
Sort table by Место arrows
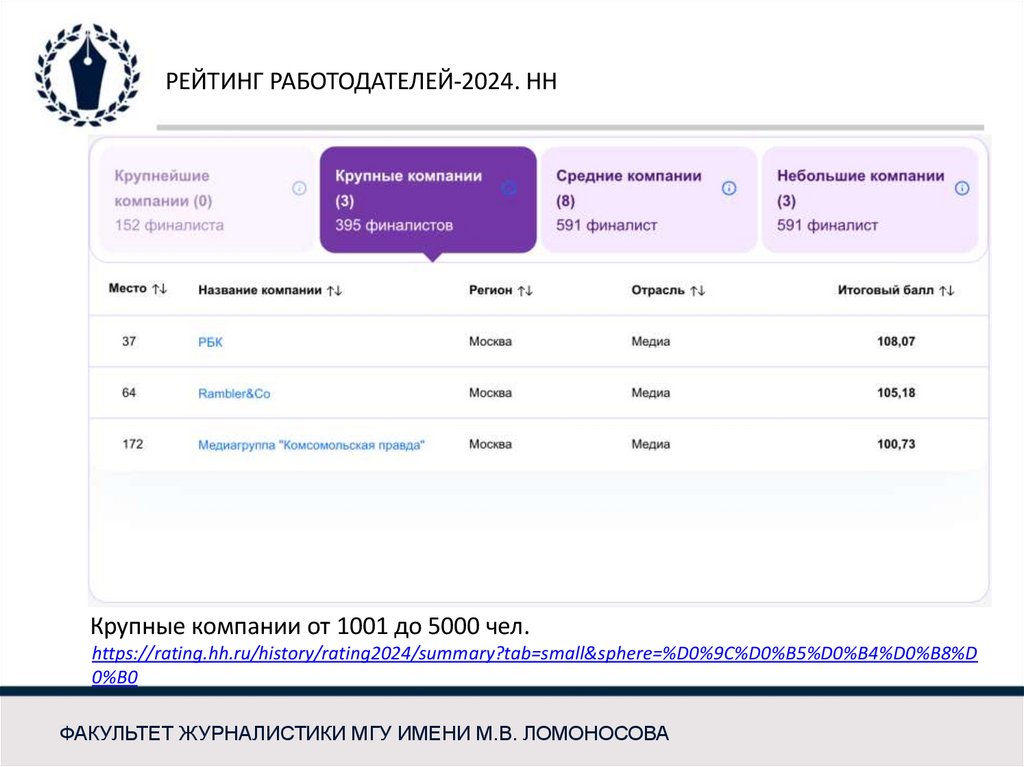tap(159, 289)
